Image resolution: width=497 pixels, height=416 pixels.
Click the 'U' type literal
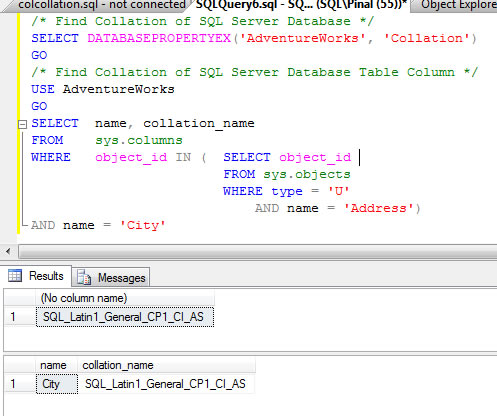(339, 191)
